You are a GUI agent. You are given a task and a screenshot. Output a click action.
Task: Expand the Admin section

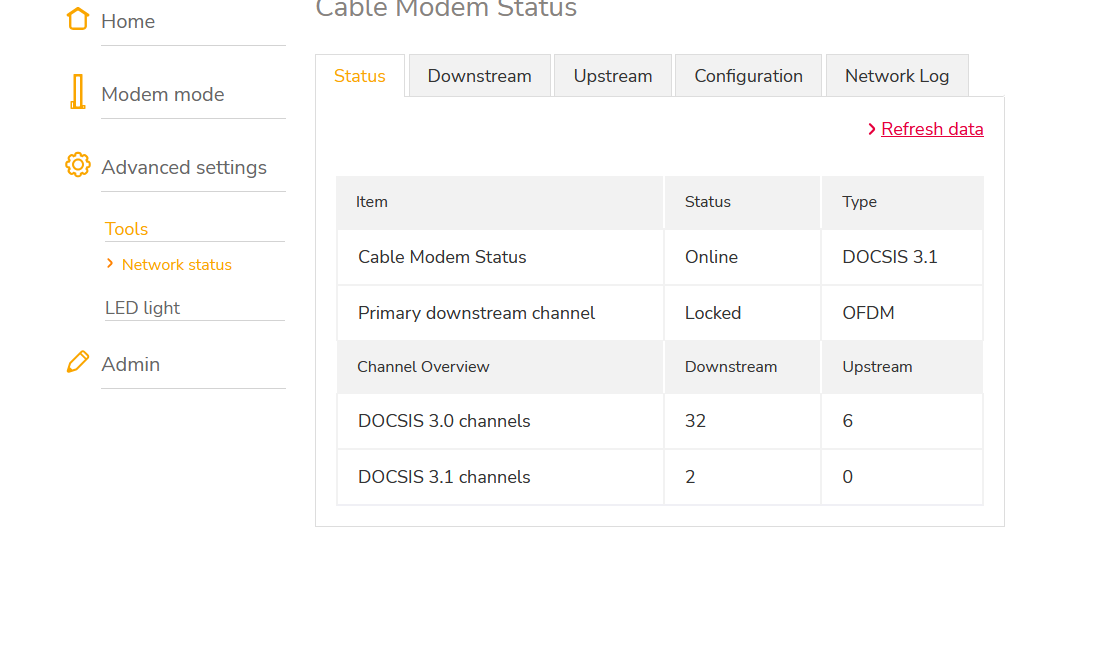tap(131, 364)
